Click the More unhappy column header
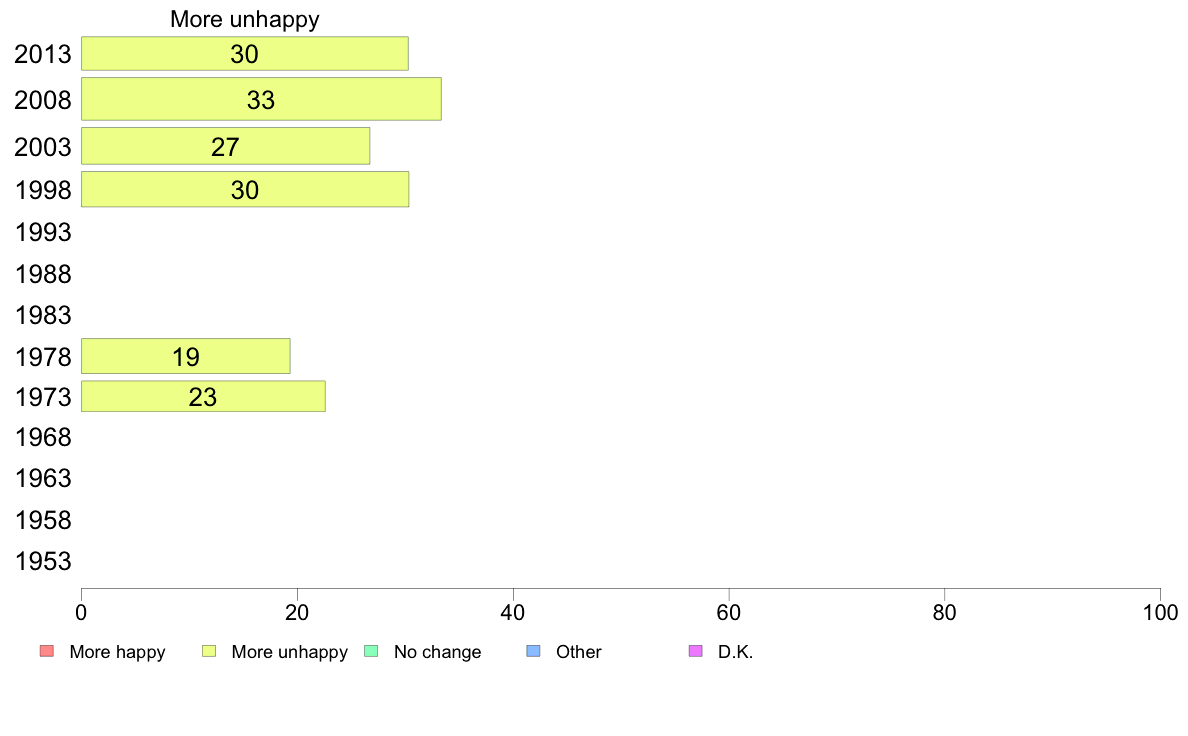This screenshot has height=736, width=1188. (245, 19)
